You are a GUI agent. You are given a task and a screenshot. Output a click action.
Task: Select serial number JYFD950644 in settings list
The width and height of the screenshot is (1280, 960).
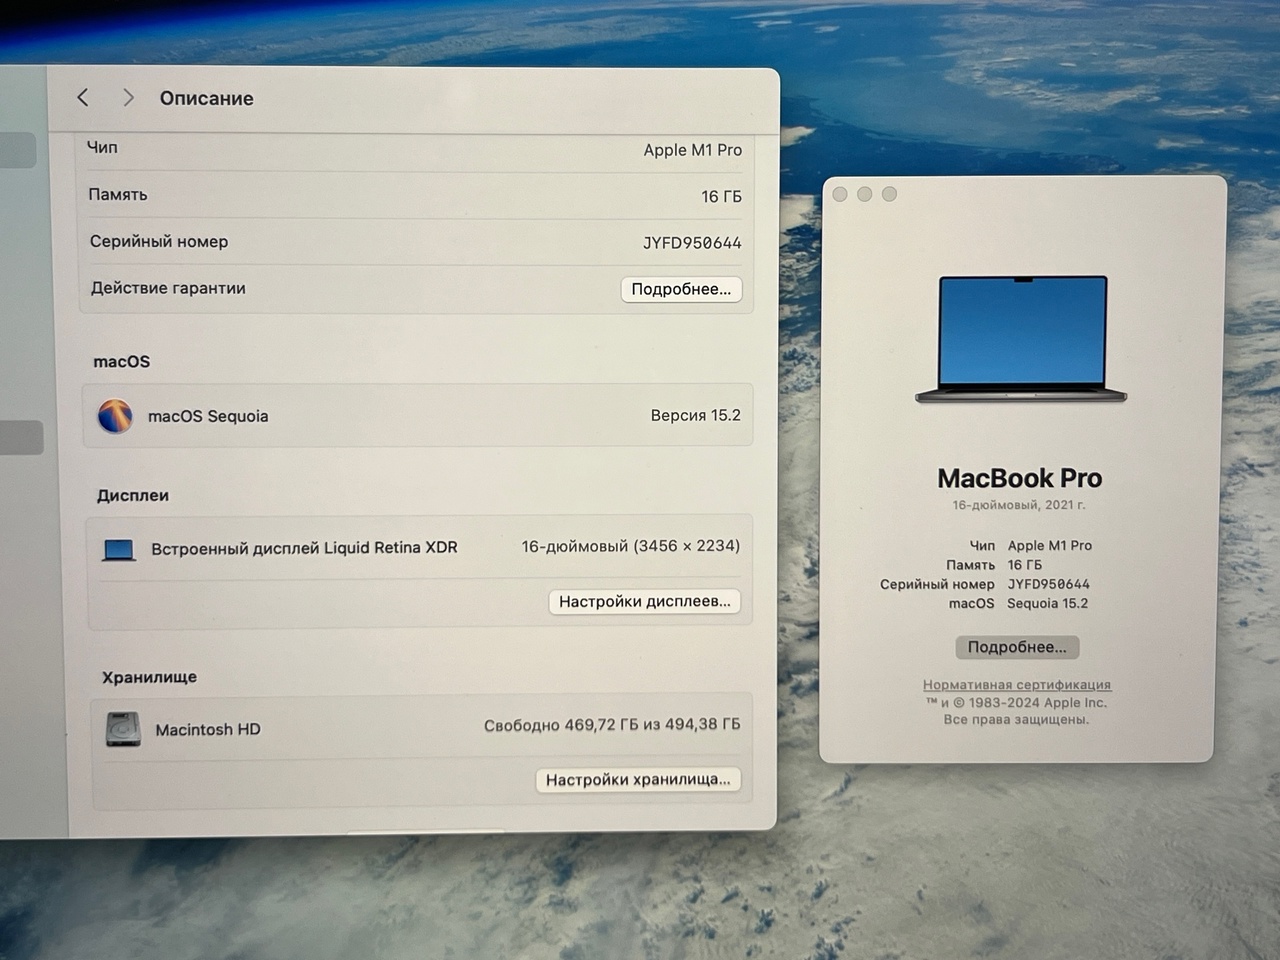coord(692,243)
